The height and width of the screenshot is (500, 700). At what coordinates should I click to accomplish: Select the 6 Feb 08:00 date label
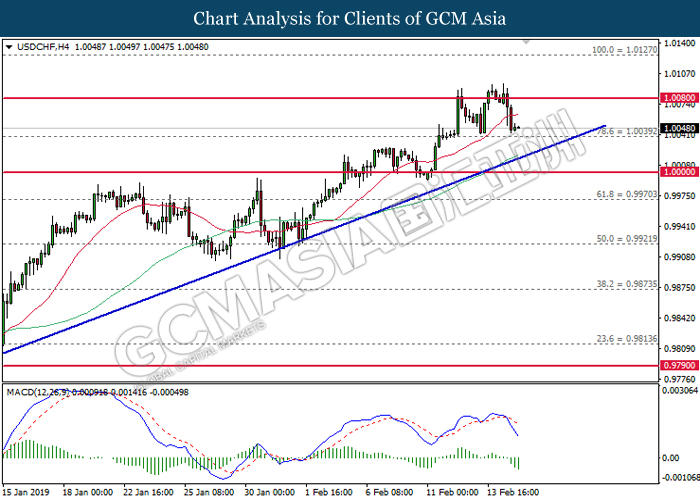point(387,492)
